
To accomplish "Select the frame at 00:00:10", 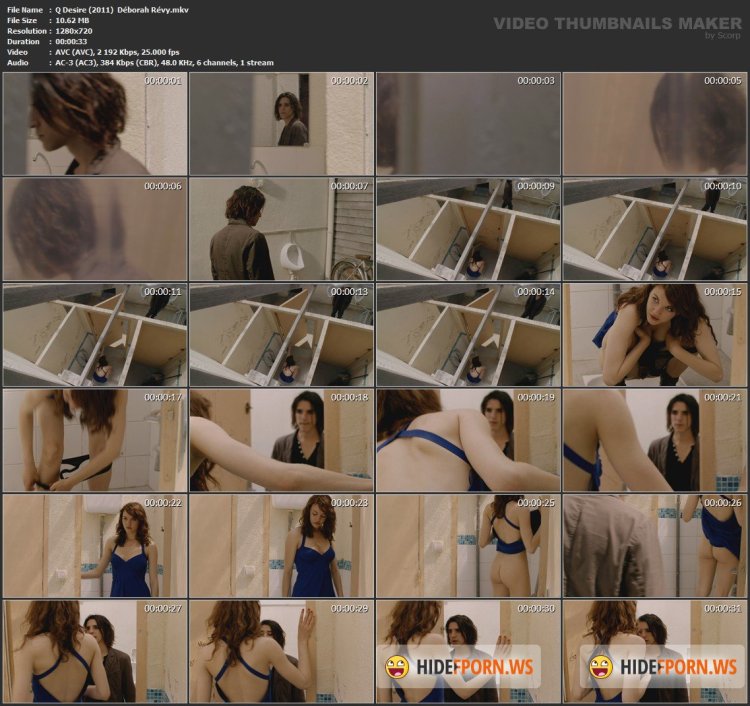I will point(655,230).
